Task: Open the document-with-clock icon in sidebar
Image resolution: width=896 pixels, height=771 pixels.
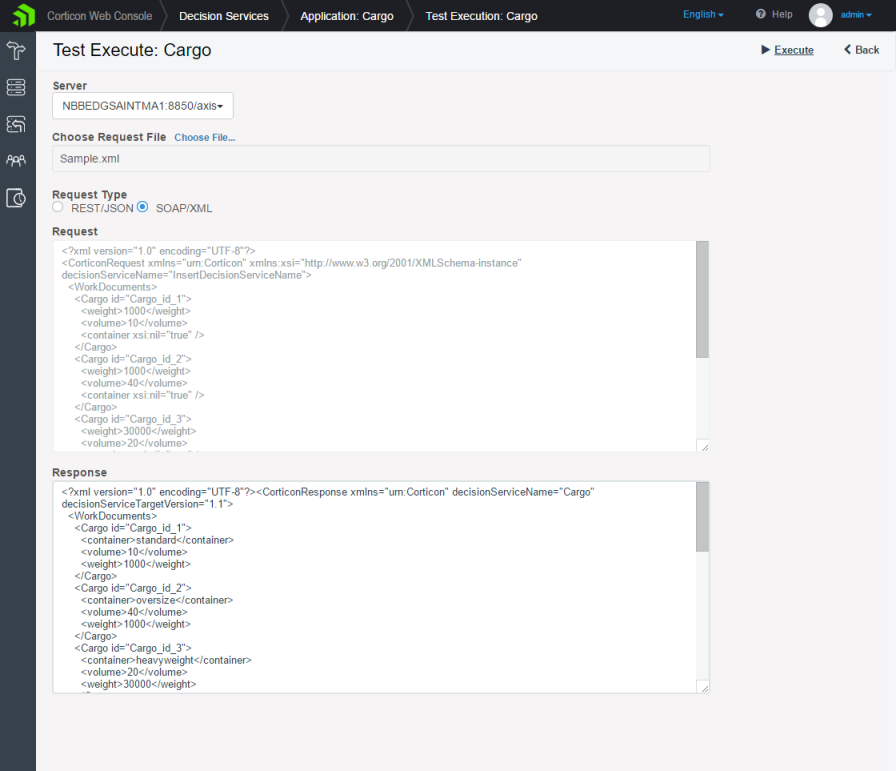Action: click(x=16, y=198)
